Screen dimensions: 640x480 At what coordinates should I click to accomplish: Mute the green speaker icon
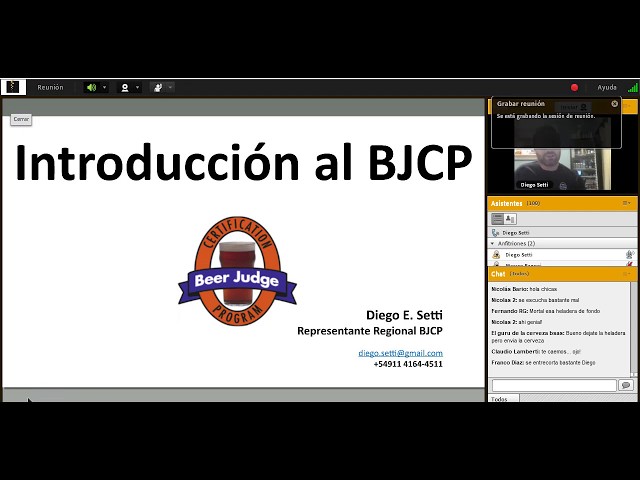(x=91, y=87)
